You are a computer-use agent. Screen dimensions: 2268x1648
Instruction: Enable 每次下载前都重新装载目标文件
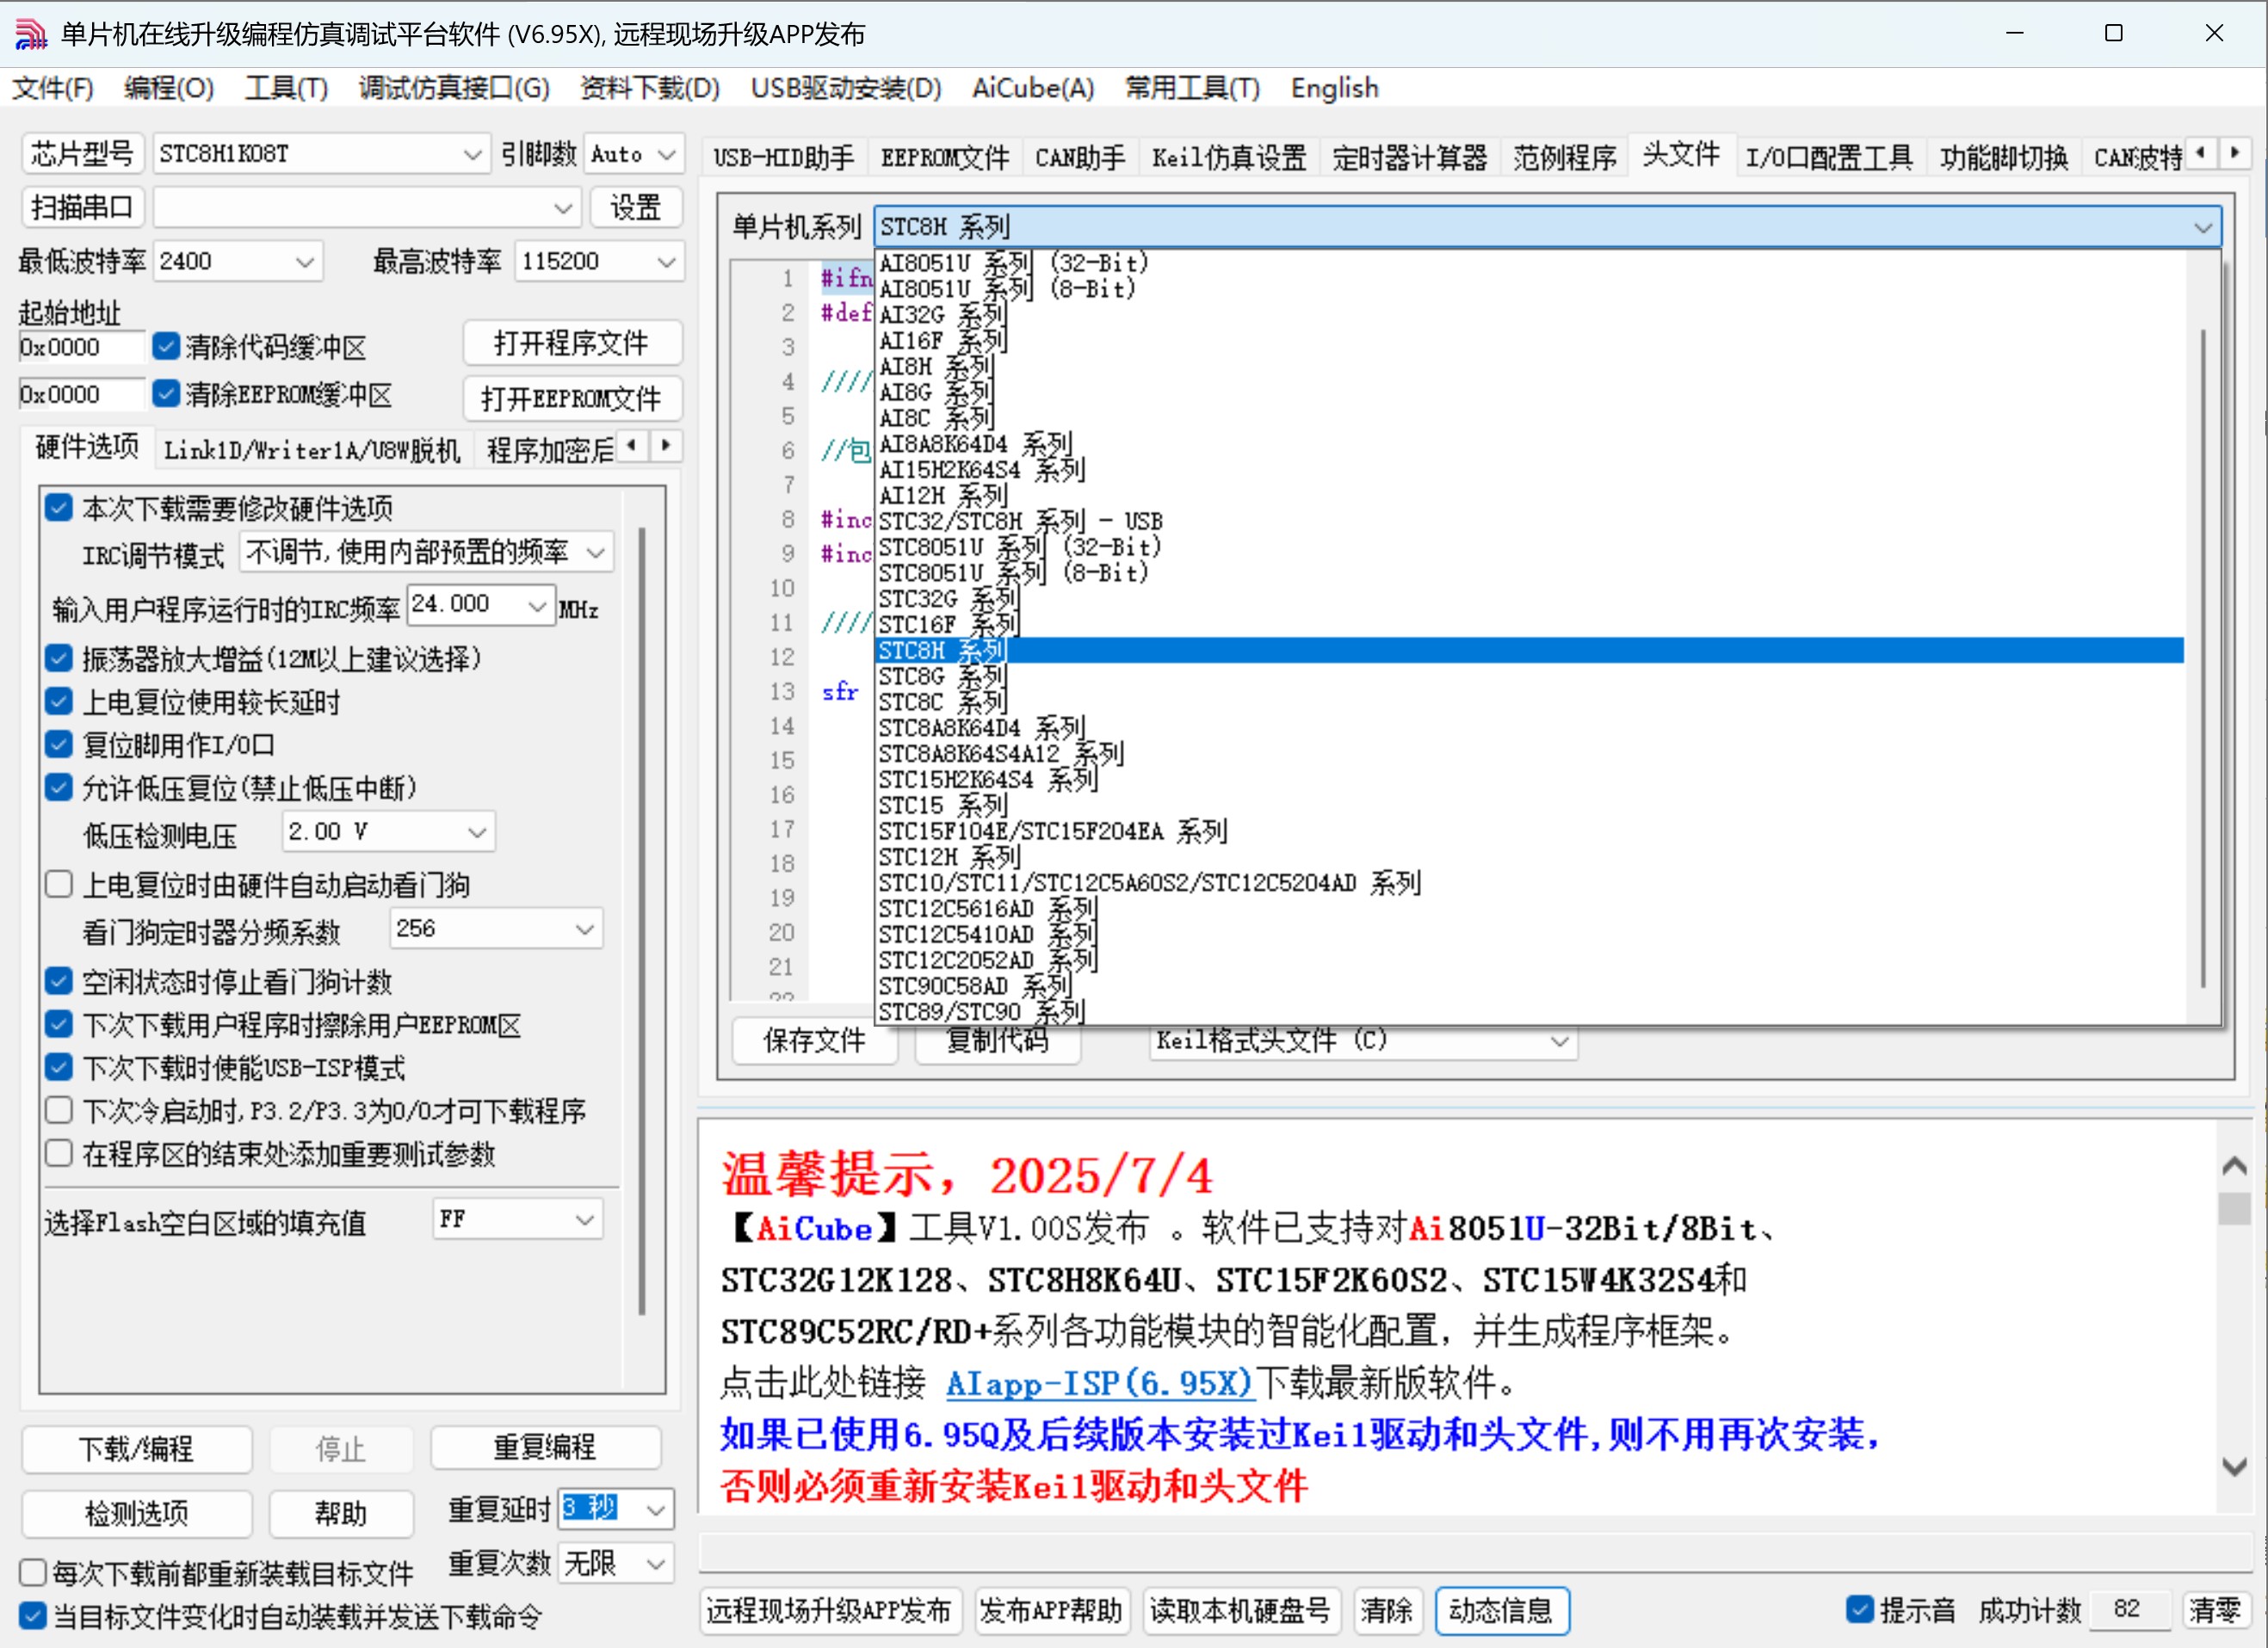[x=33, y=1573]
